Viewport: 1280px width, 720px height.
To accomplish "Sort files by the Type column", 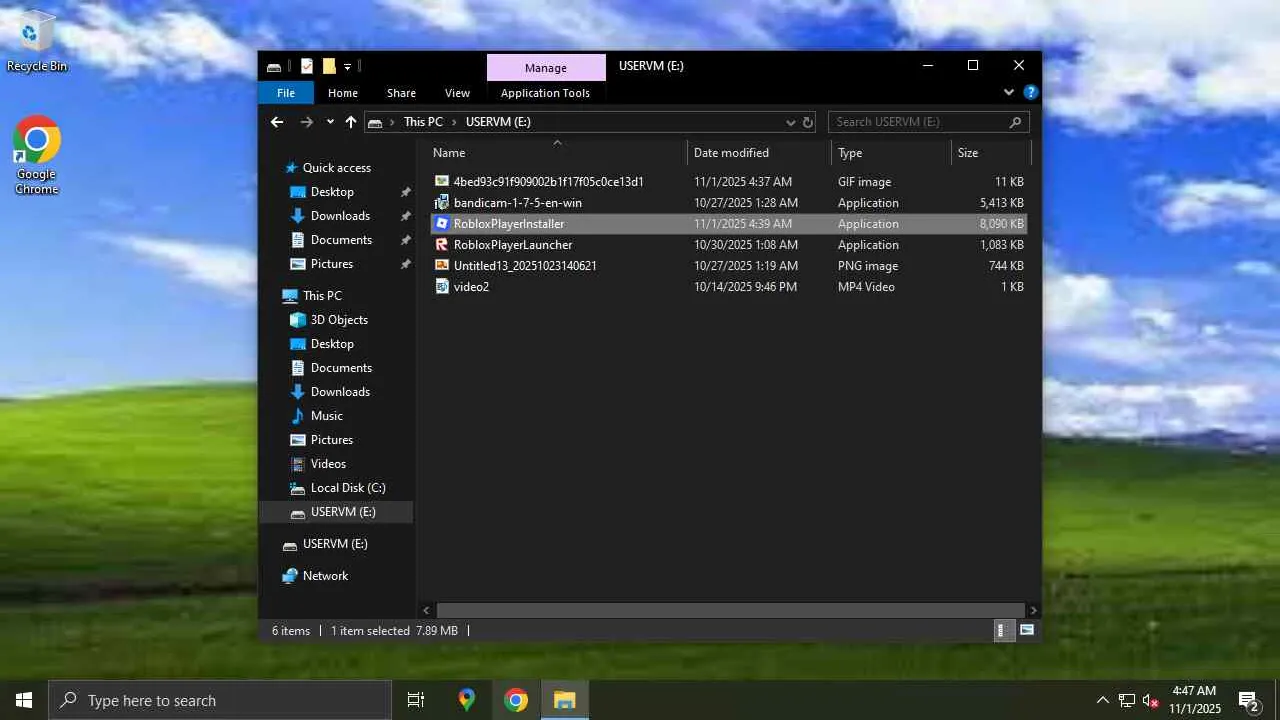I will (850, 153).
